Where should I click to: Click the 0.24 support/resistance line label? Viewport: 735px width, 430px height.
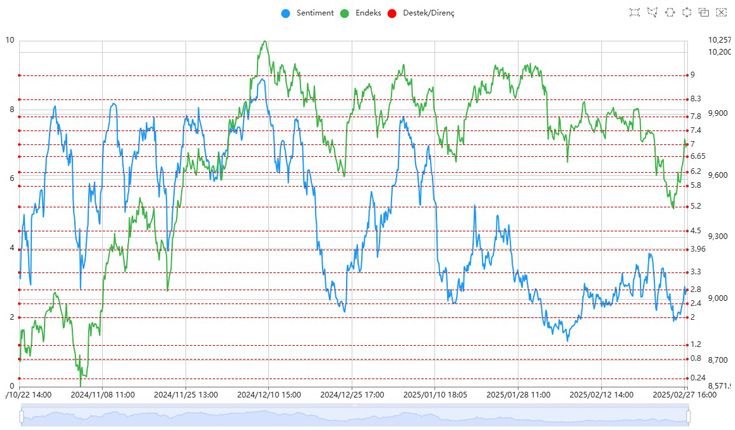pyautogui.click(x=698, y=377)
